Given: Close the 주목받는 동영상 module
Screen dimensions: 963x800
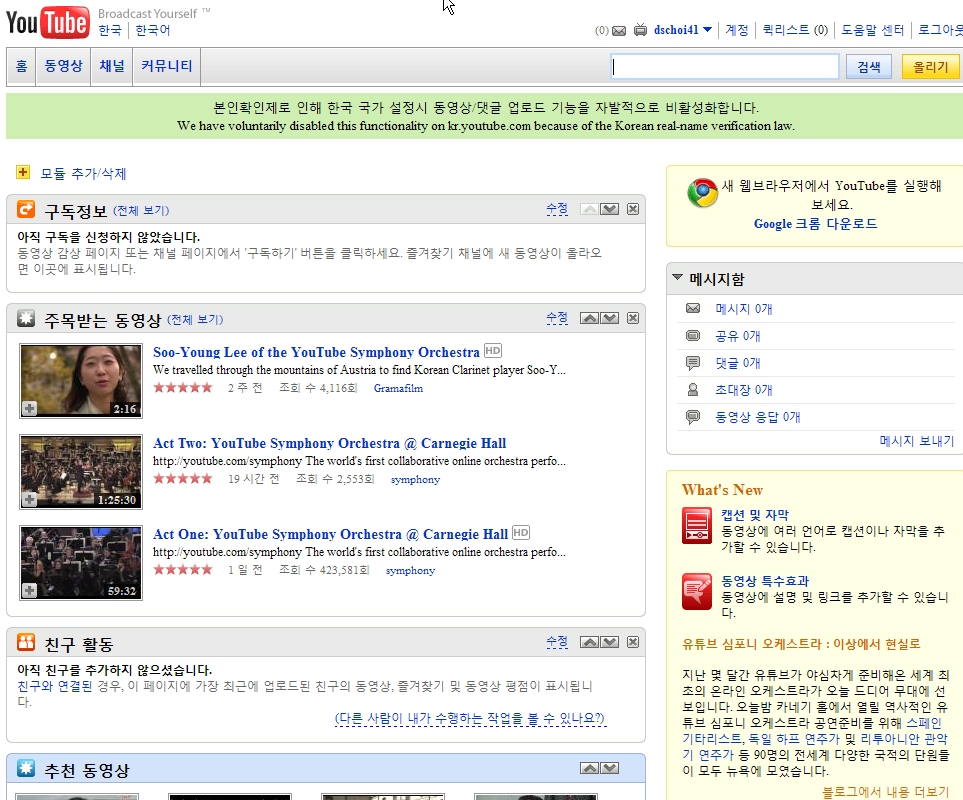Looking at the screenshot, I should tap(632, 318).
